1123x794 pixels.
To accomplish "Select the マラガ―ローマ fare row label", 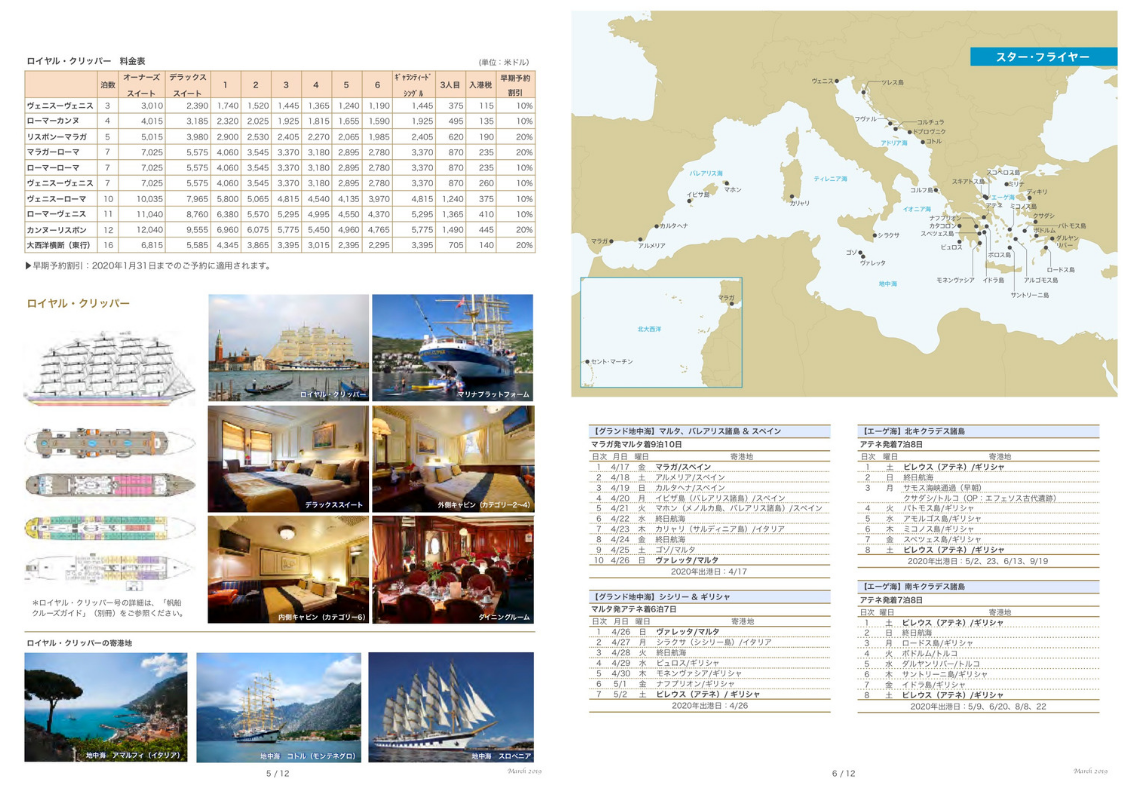I will pos(53,152).
